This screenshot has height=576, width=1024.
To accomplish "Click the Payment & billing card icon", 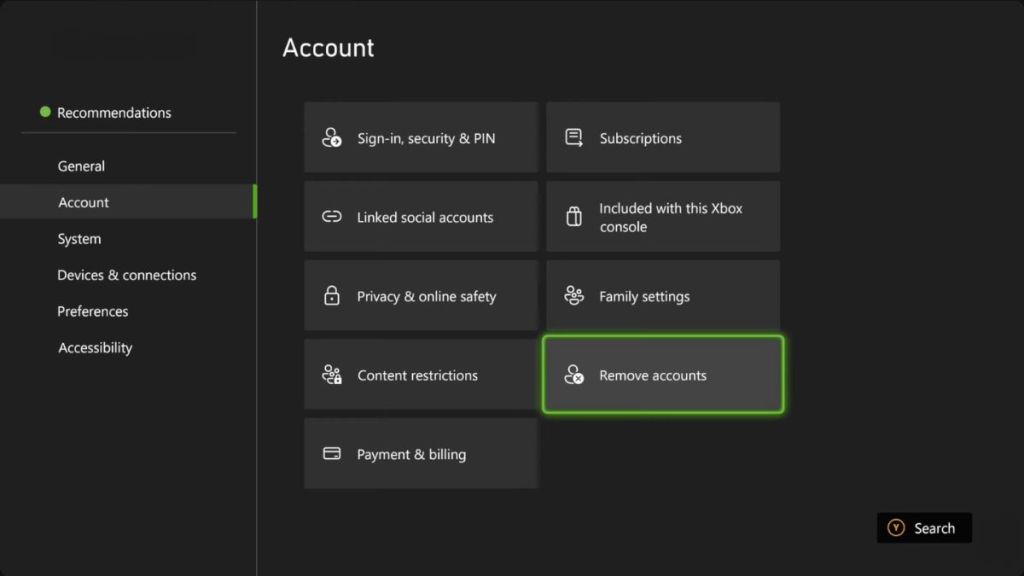I will tap(332, 453).
